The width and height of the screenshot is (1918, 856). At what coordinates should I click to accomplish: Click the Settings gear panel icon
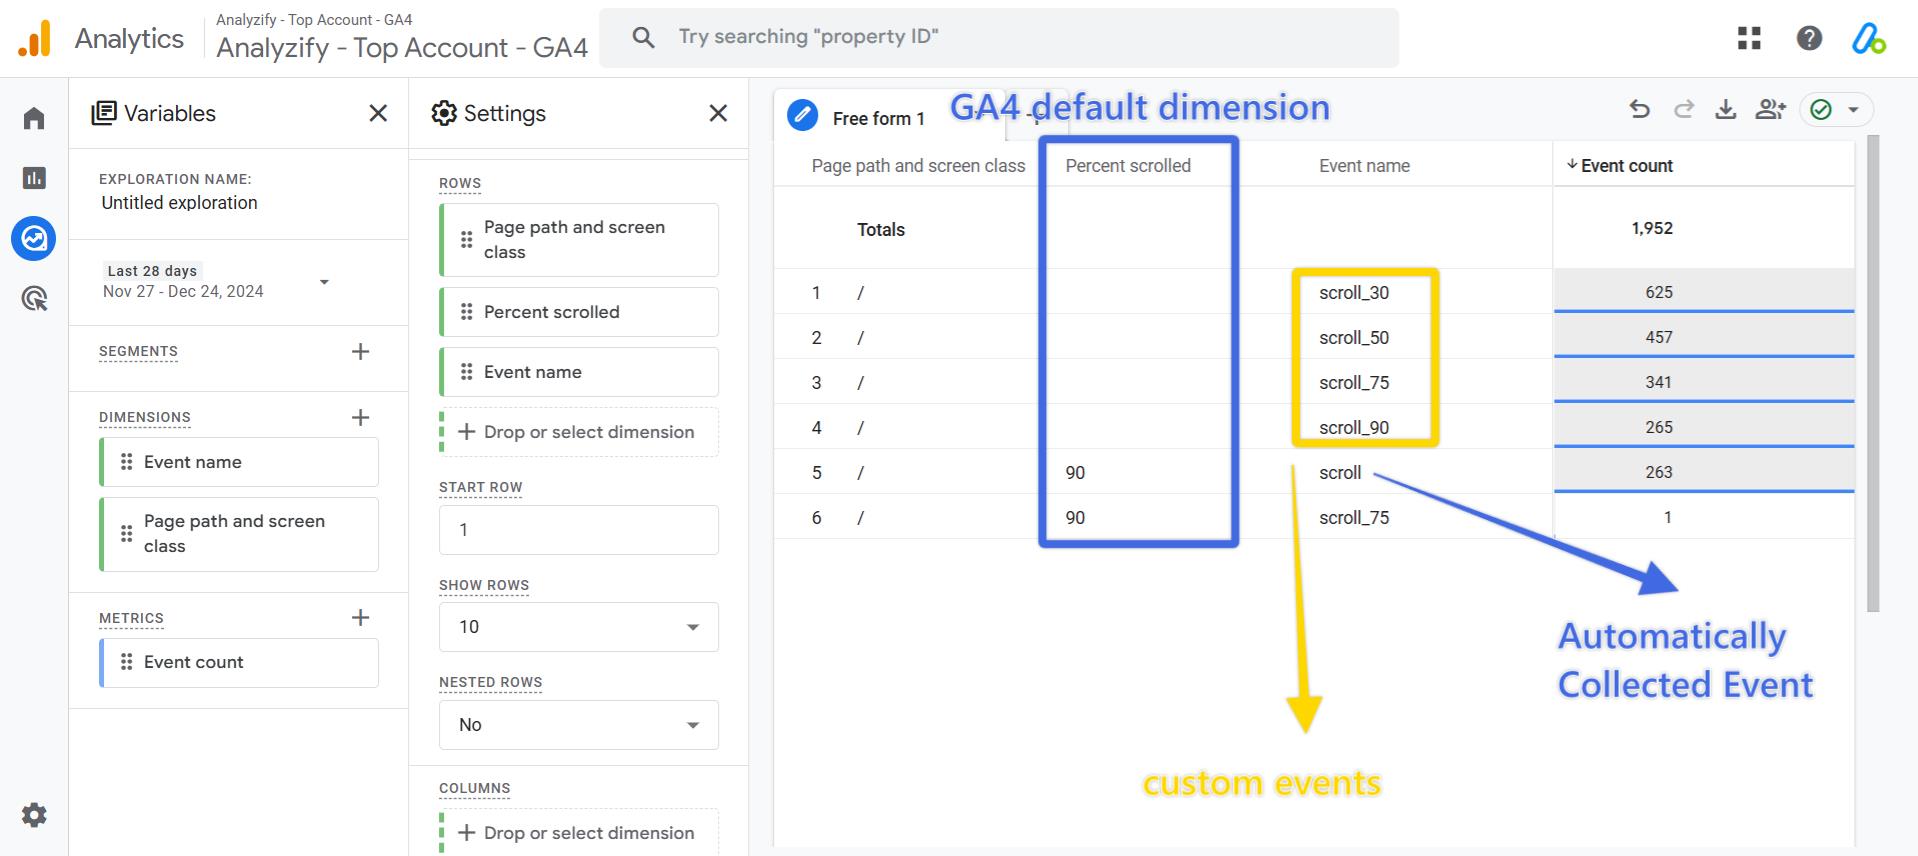(444, 113)
